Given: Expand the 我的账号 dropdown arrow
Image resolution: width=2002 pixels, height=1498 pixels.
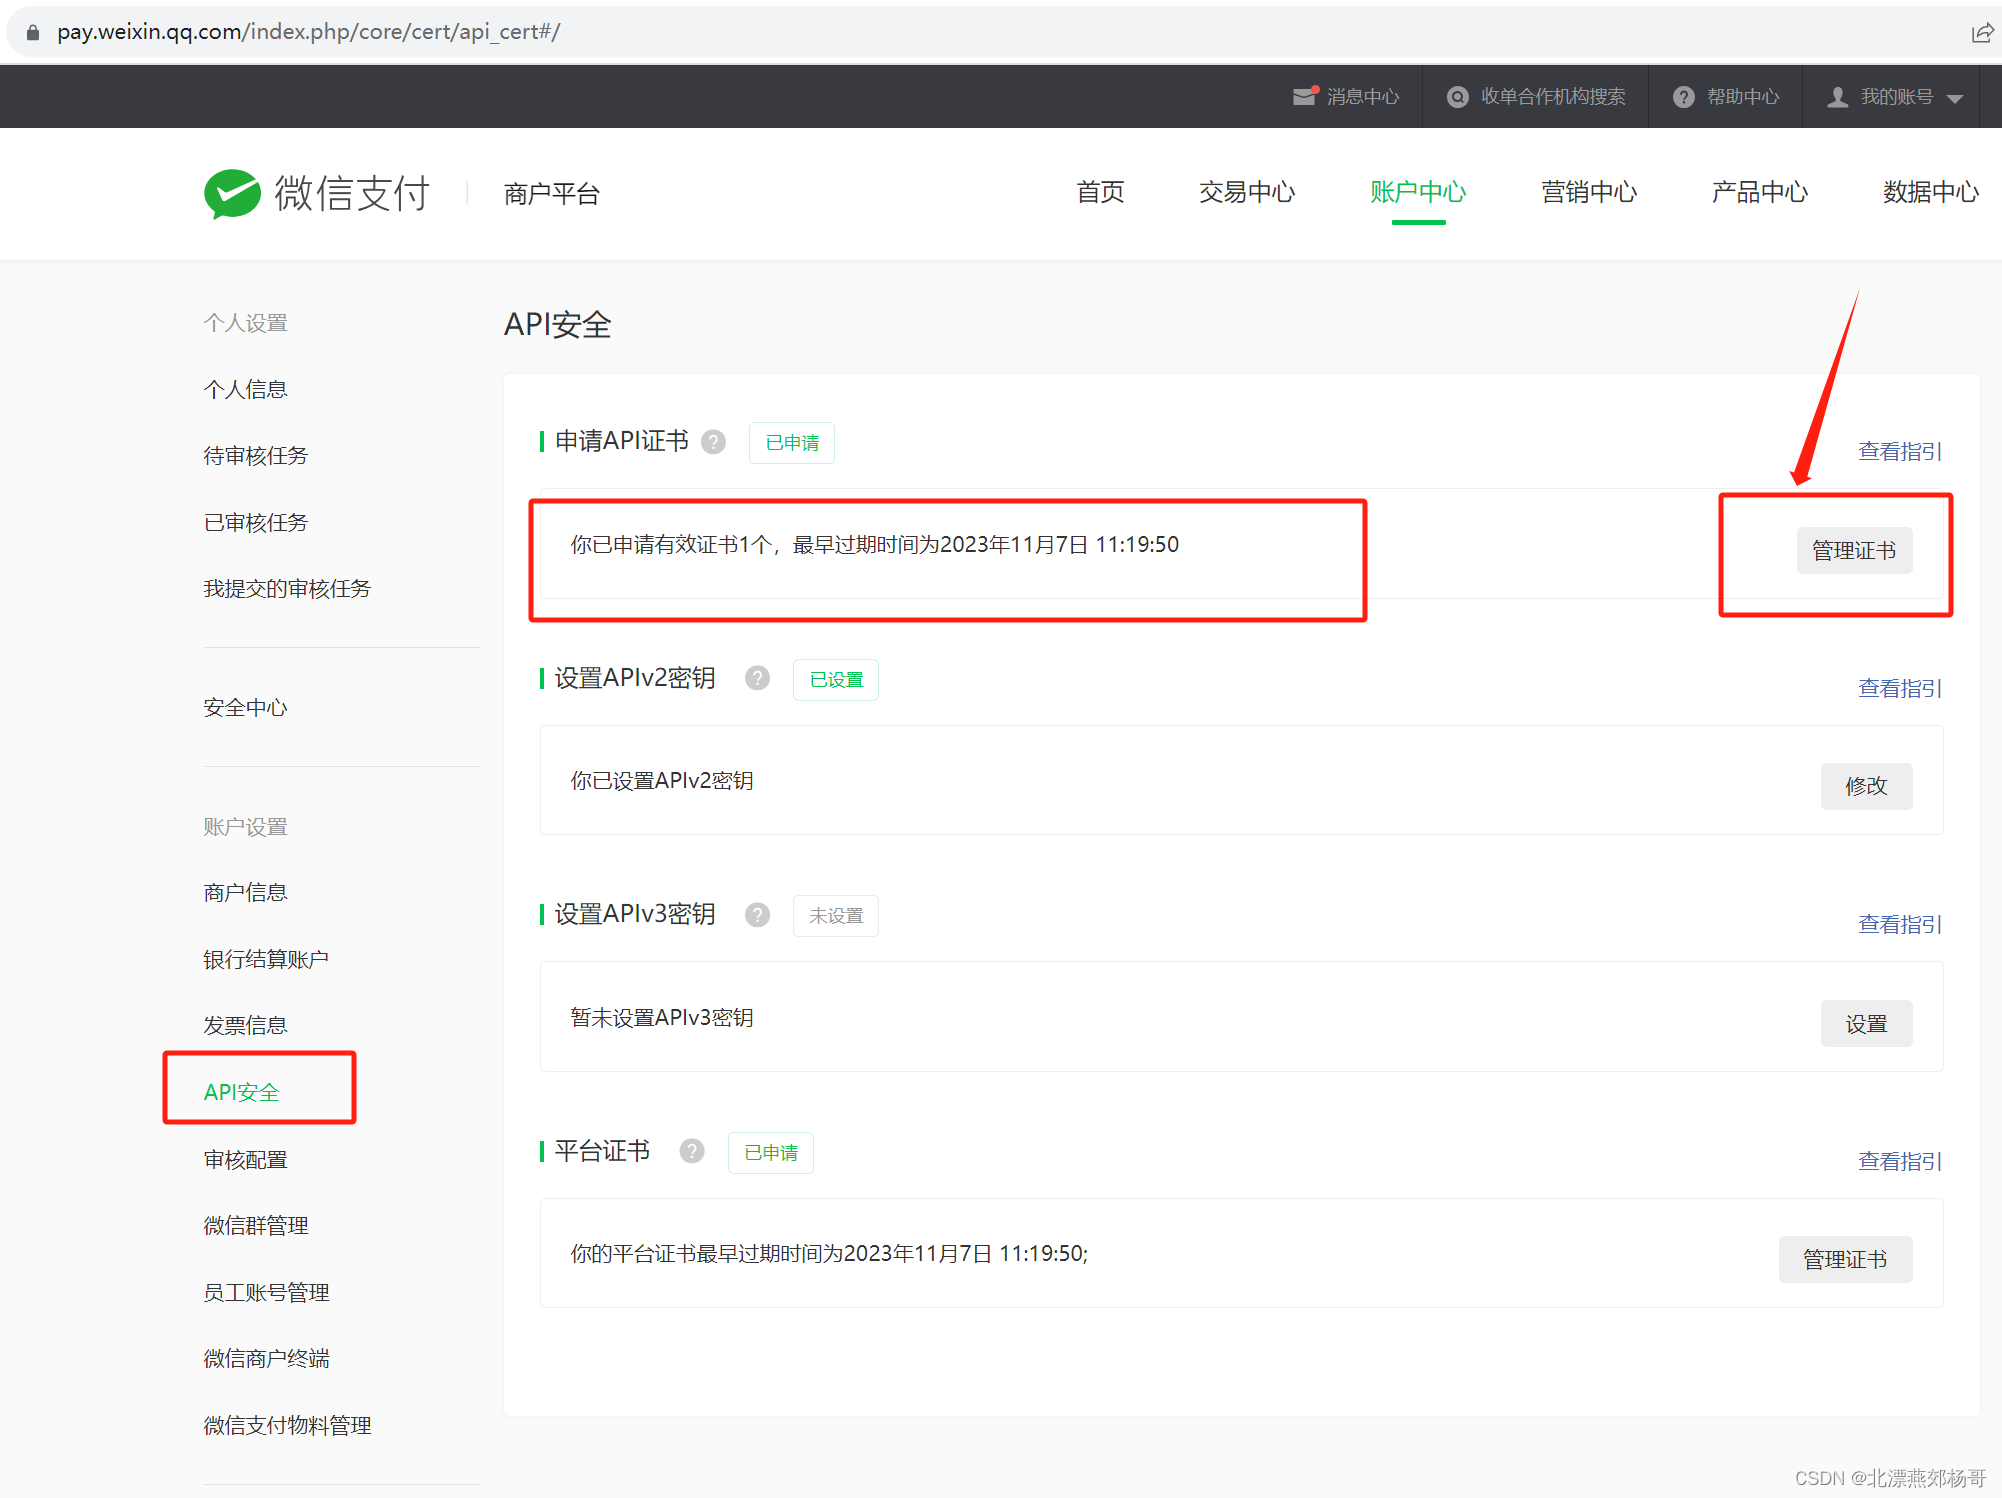Looking at the screenshot, I should pos(1955,98).
